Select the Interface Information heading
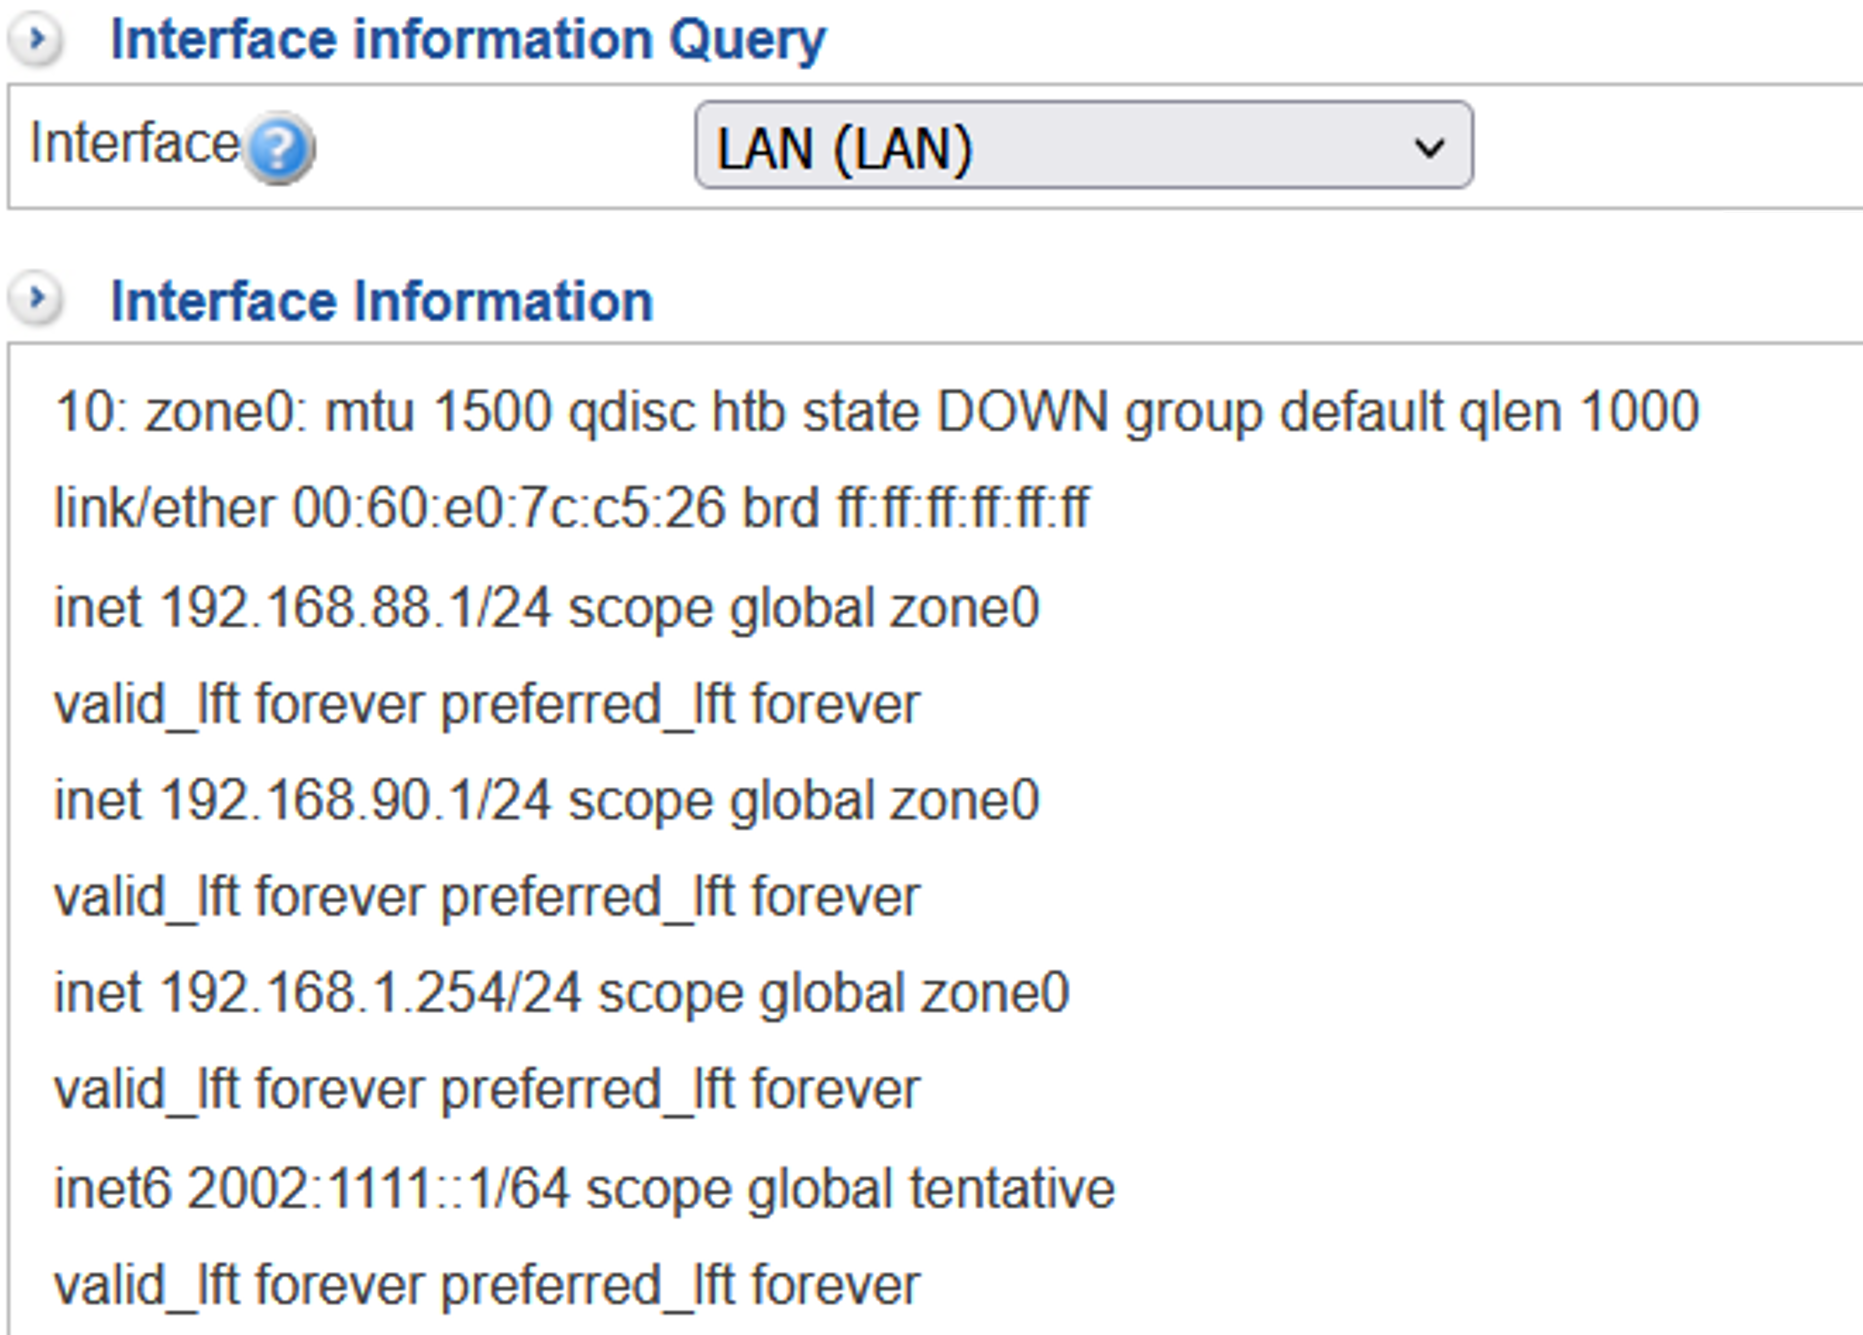Viewport: 1863px width, 1335px height. (381, 301)
